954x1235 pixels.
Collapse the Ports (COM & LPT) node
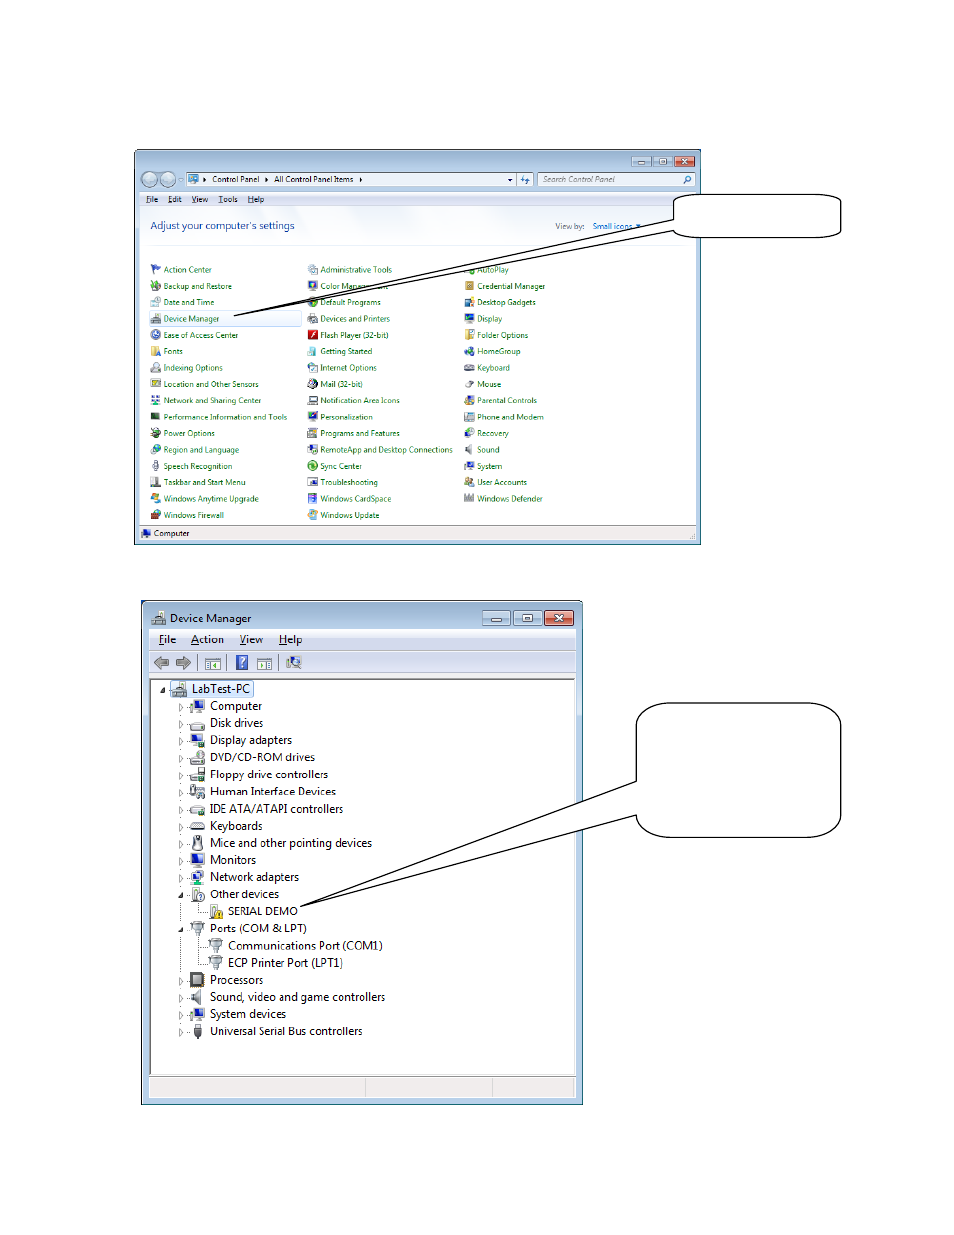[181, 929]
